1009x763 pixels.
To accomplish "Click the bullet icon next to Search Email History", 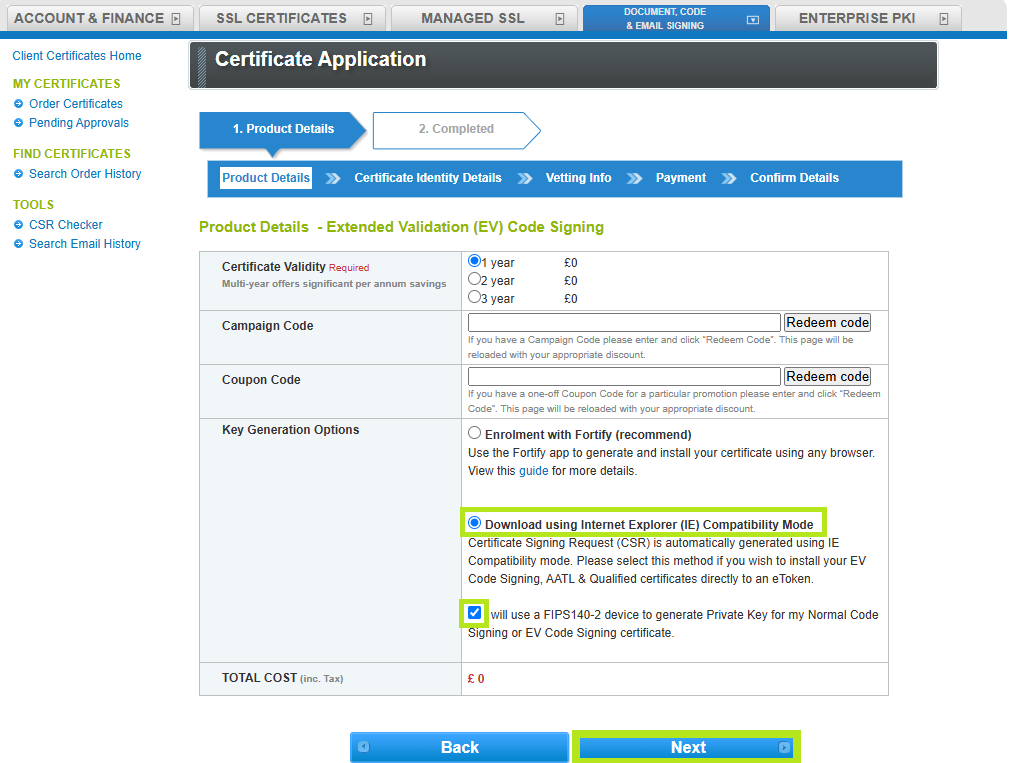I will pos(19,244).
